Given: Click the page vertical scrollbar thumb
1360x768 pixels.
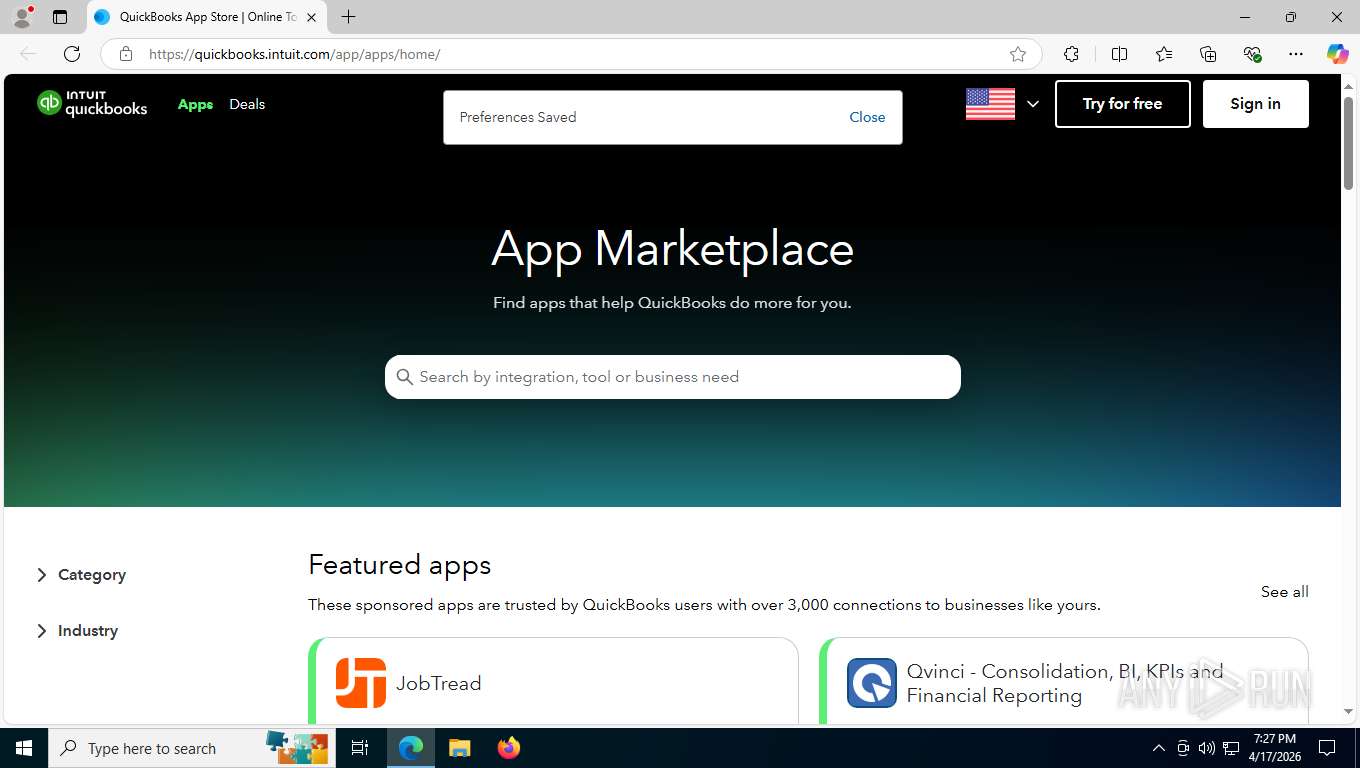Looking at the screenshot, I should pos(1349,143).
